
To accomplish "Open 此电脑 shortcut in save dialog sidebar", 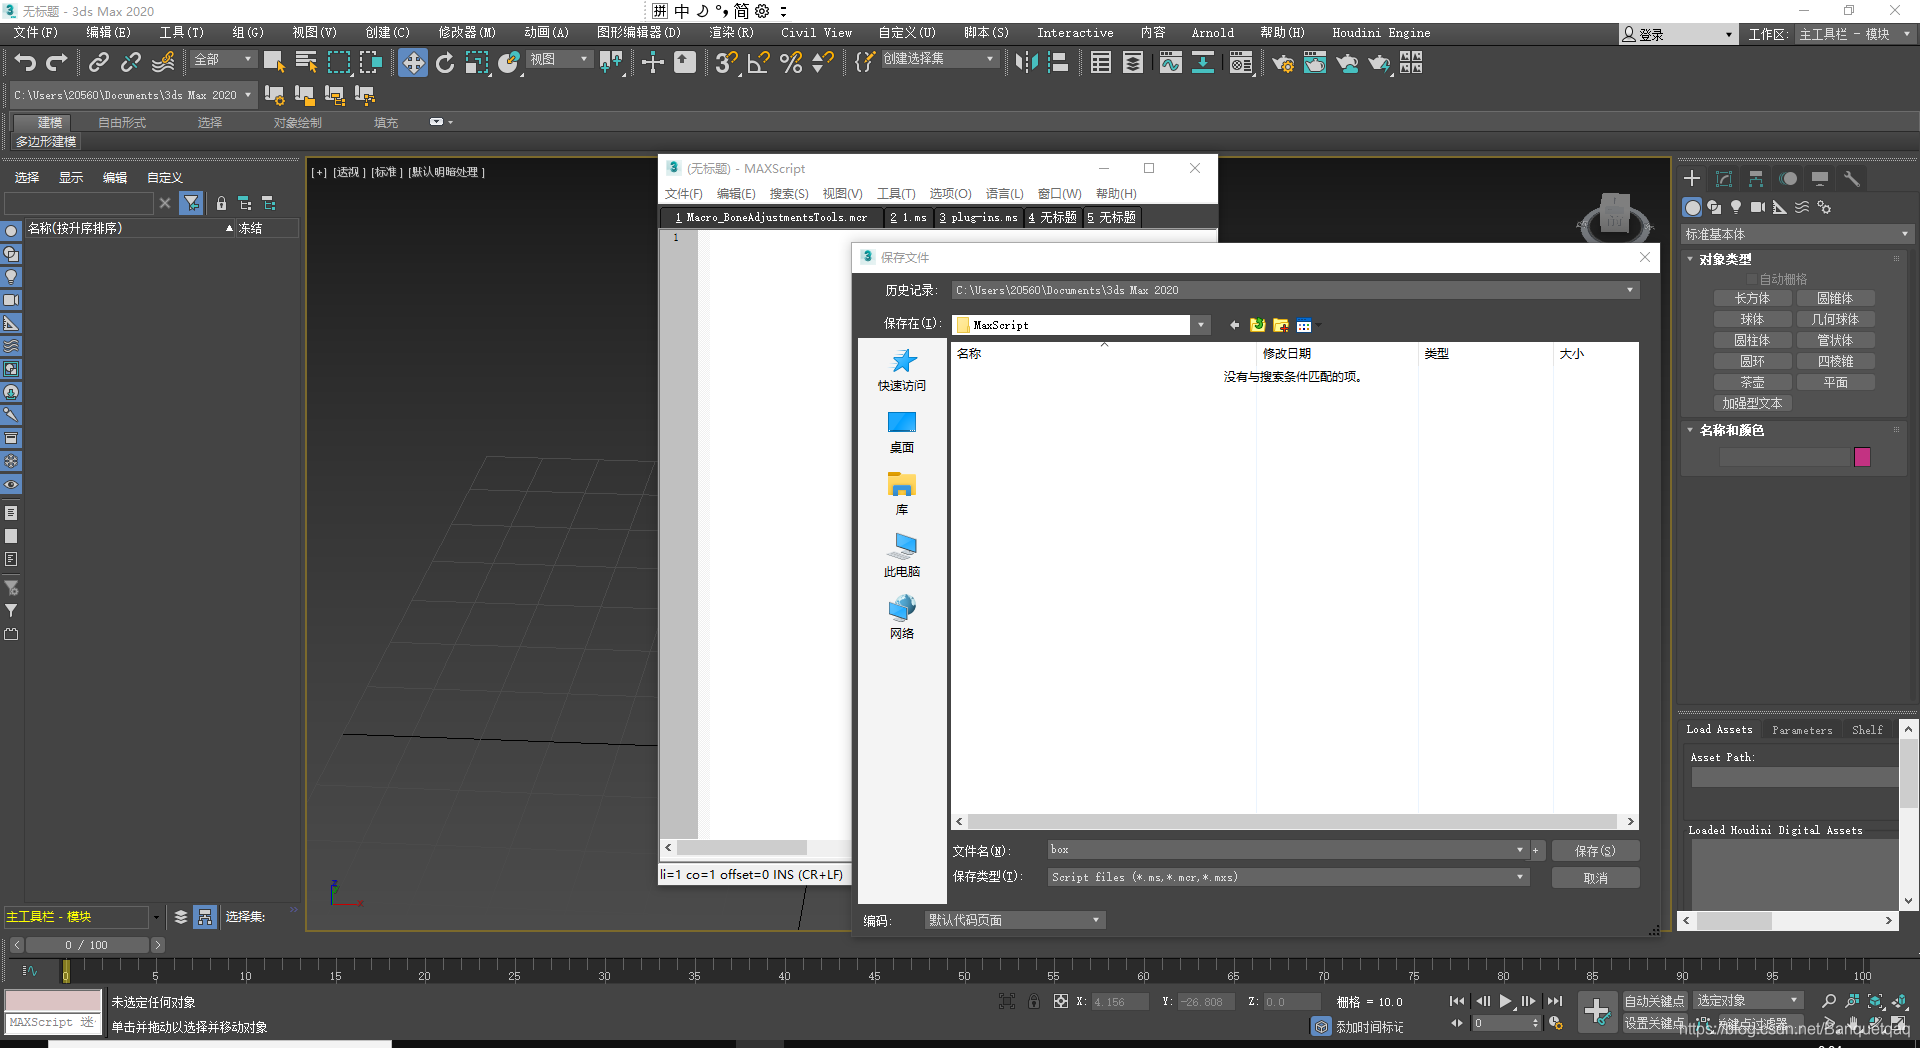I will [902, 555].
